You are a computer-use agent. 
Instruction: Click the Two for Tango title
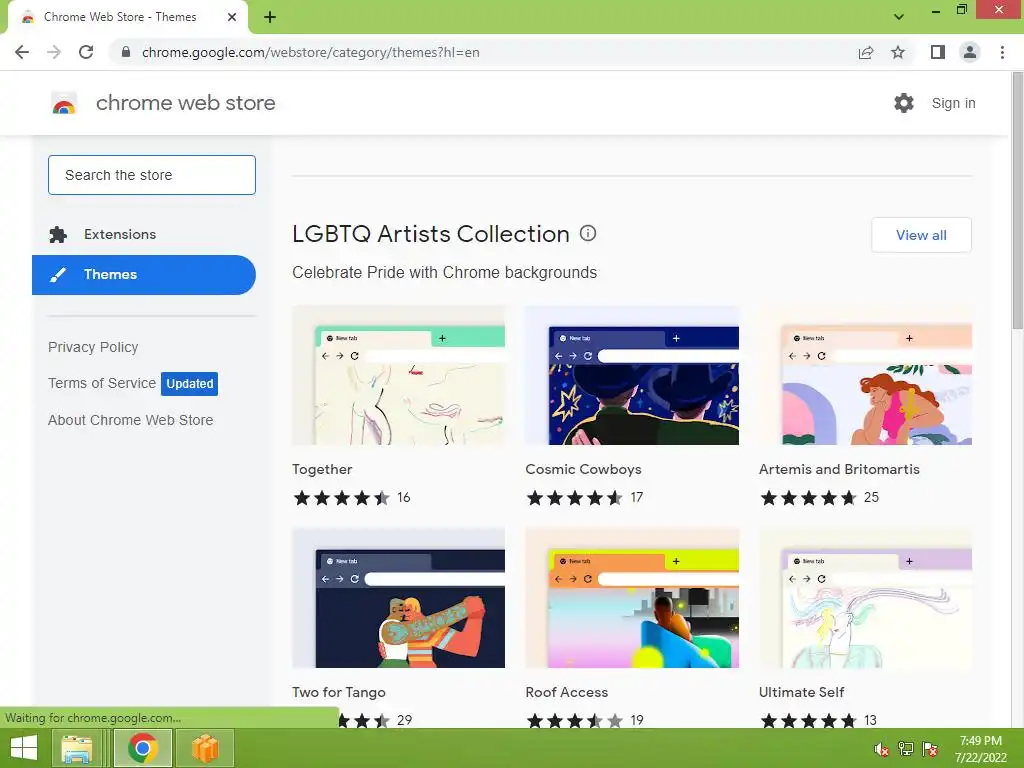339,692
